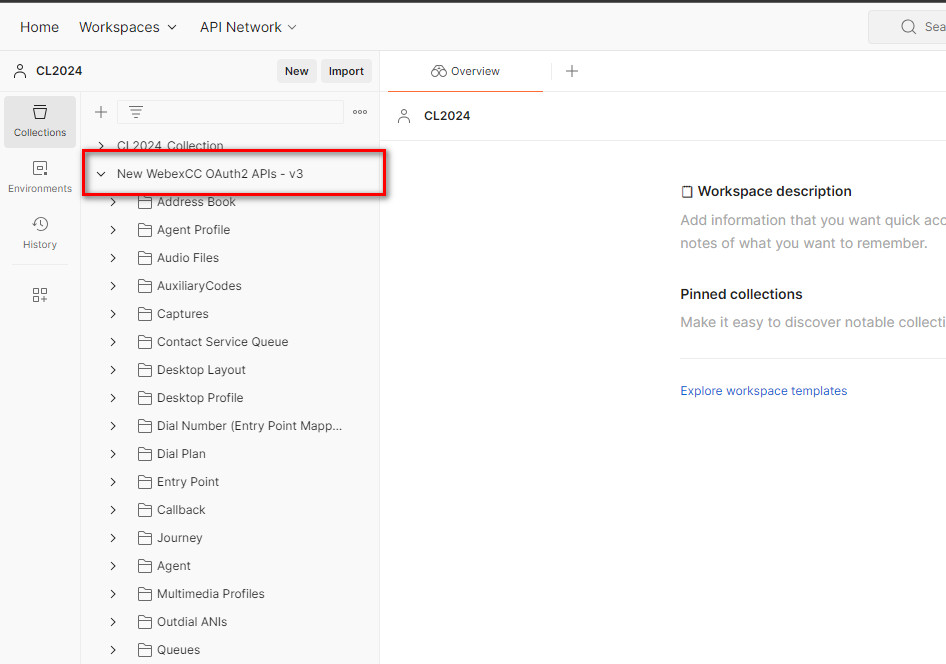
Task: Select the Contact Service Queue folder label
Action: coord(223,342)
